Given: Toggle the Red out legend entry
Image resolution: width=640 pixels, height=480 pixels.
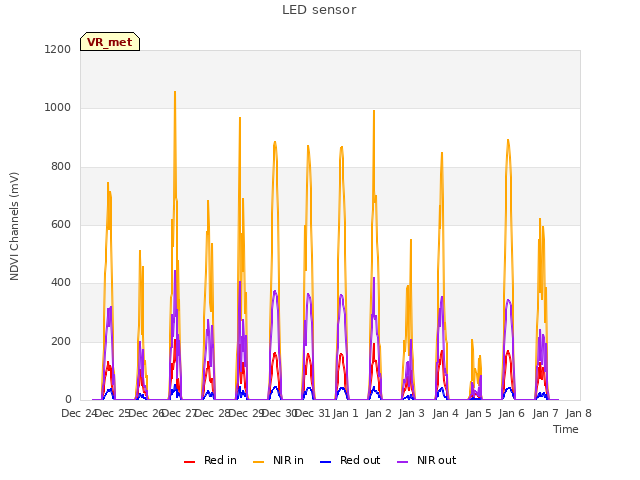Looking at the screenshot, I should point(350,460).
